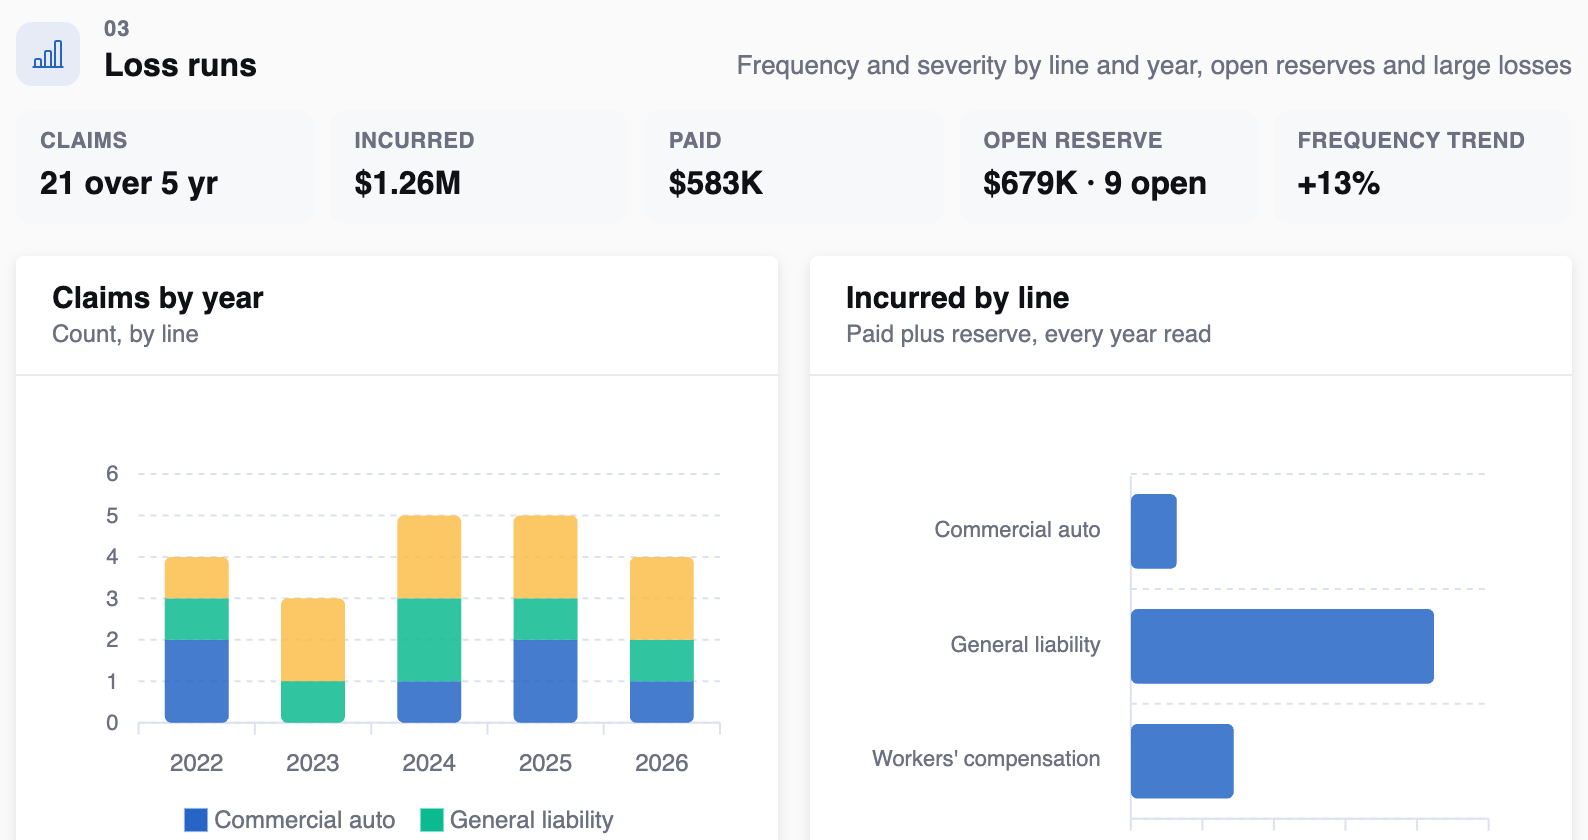The image size is (1588, 840).
Task: Select the blue segment of the 2026 bar
Action: (662, 702)
